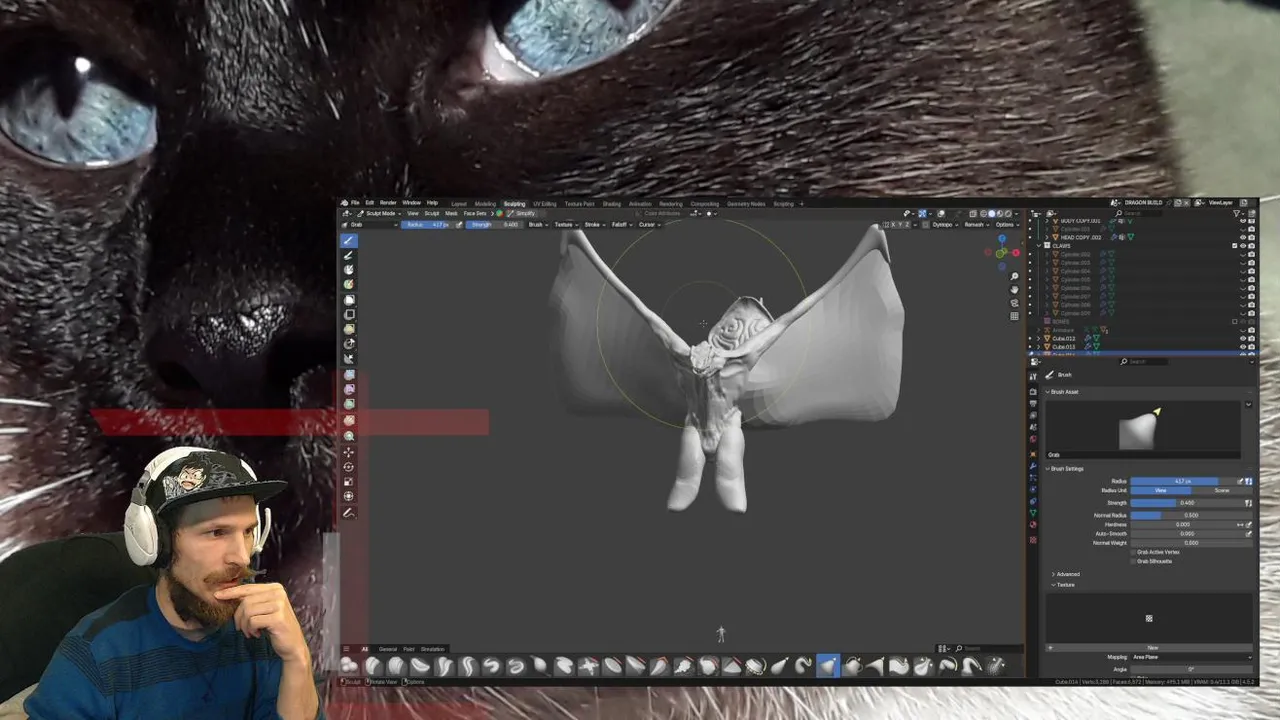
Task: Click the viewport pan hand icon
Action: tap(1014, 289)
